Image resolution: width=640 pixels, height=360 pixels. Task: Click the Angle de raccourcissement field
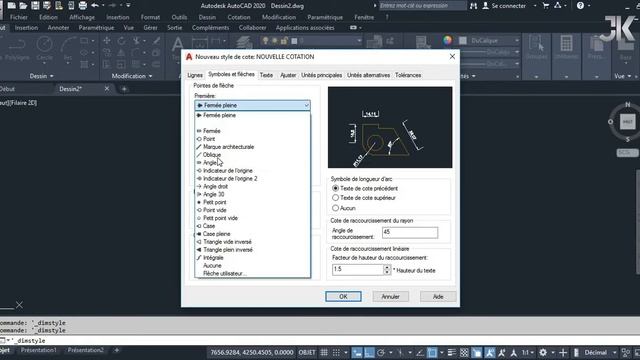tap(410, 232)
